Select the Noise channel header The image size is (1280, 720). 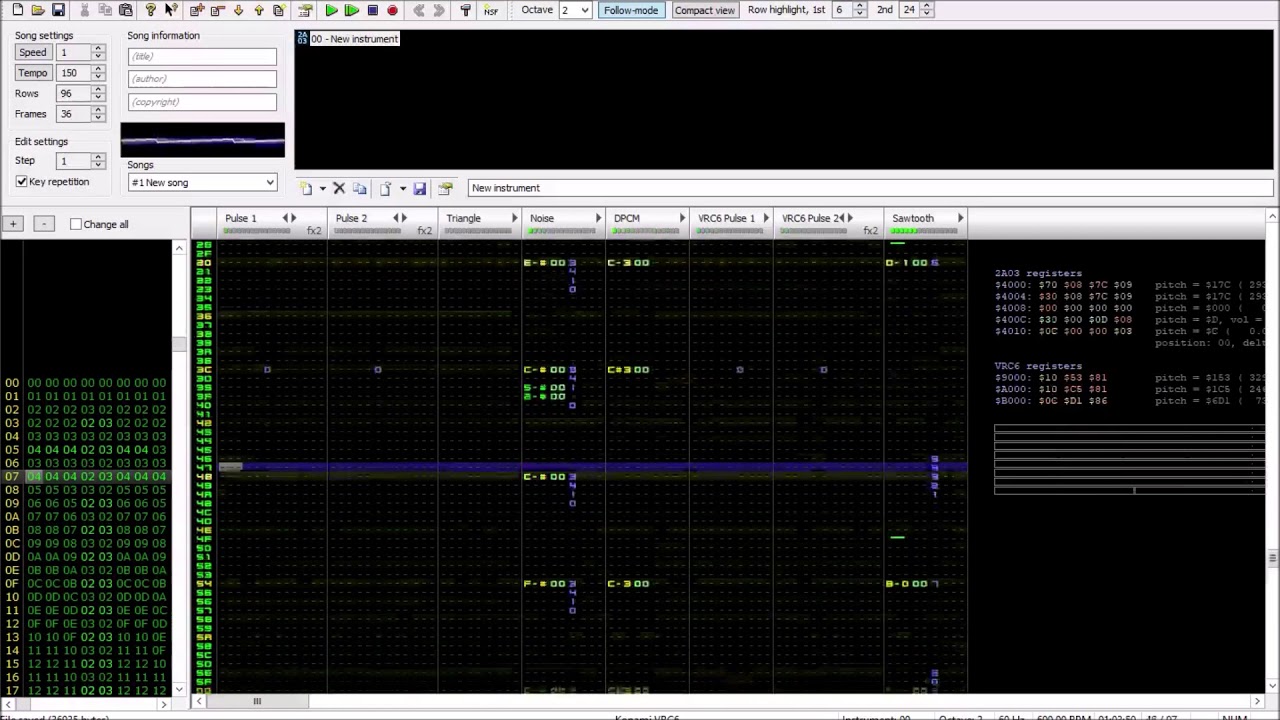tap(542, 218)
